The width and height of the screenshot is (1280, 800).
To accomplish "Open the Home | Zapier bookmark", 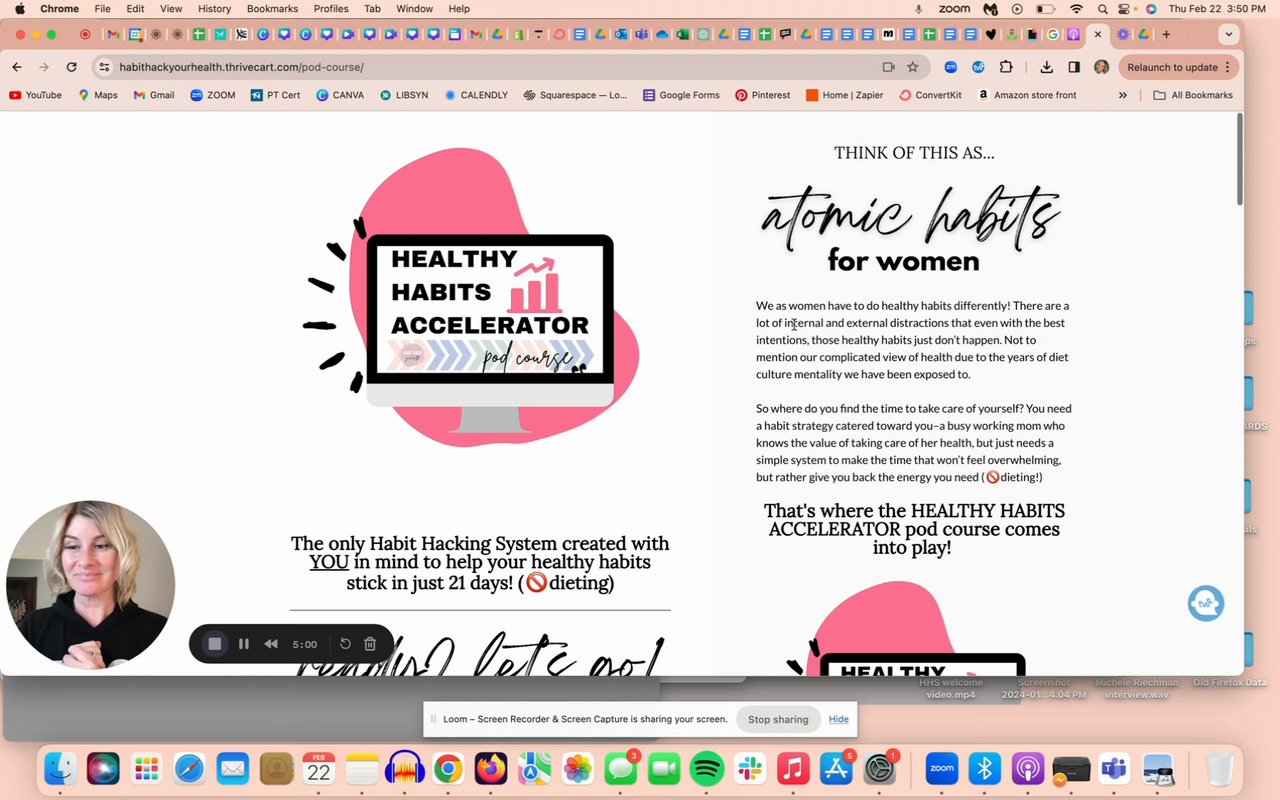I will 845,95.
